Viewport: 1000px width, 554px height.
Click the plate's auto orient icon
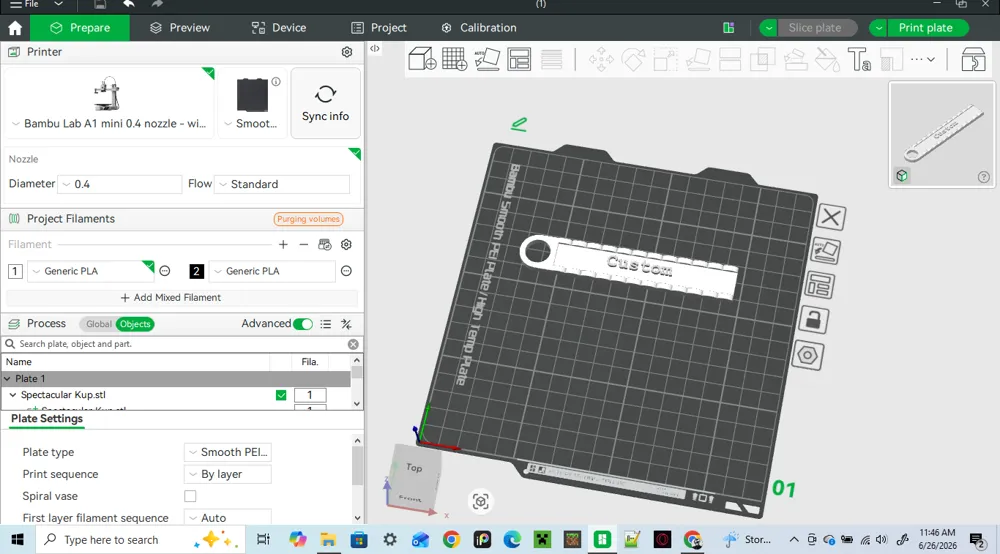coord(825,251)
